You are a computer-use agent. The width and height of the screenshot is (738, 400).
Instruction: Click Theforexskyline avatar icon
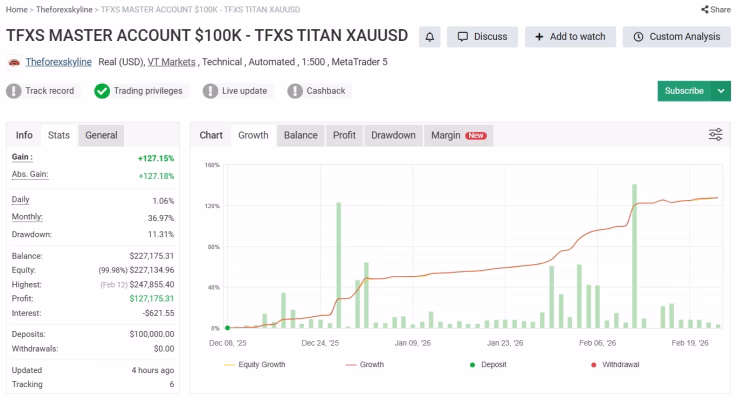point(14,62)
